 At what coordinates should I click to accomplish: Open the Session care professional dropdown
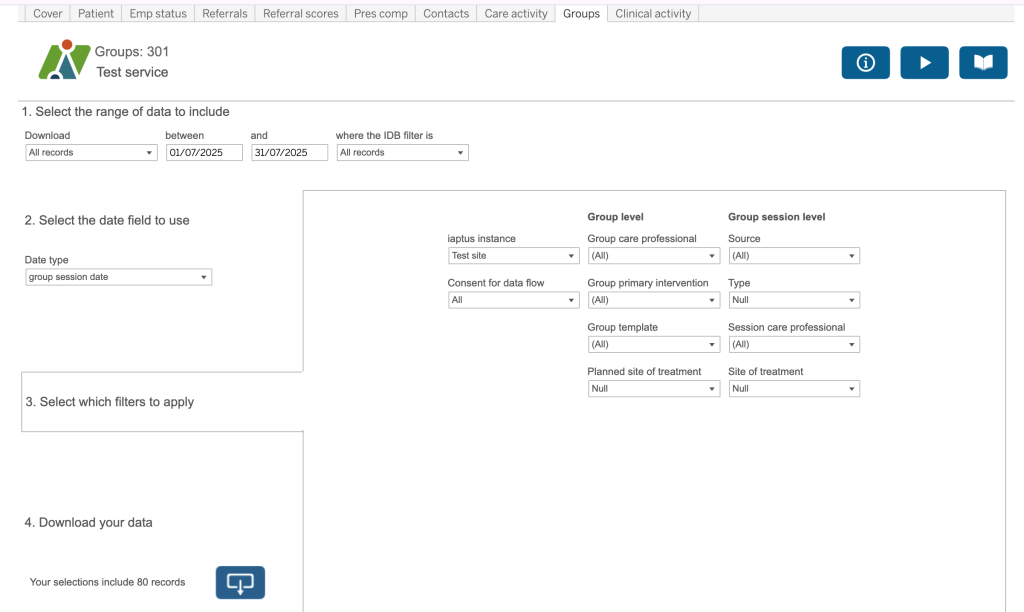tap(793, 344)
